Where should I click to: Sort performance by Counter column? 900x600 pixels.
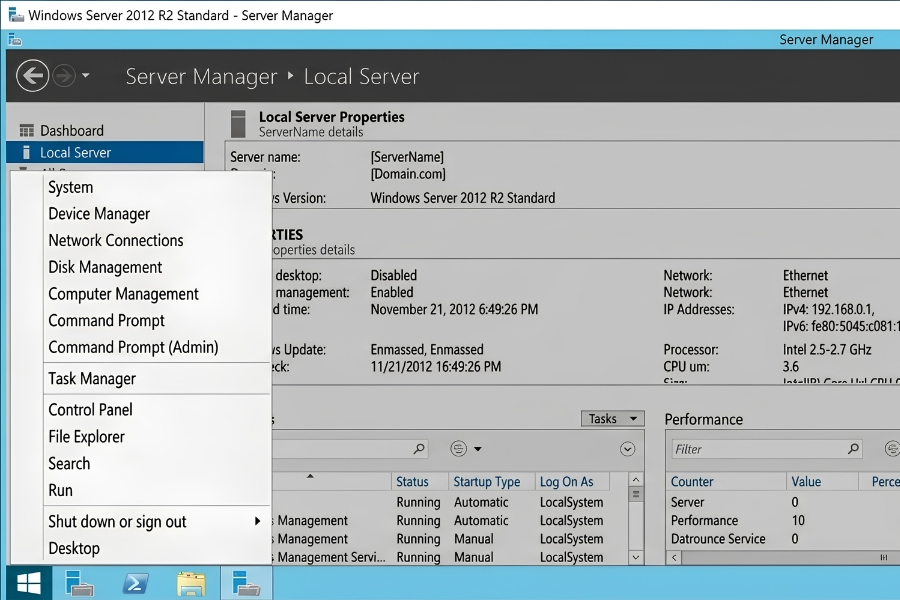[692, 482]
